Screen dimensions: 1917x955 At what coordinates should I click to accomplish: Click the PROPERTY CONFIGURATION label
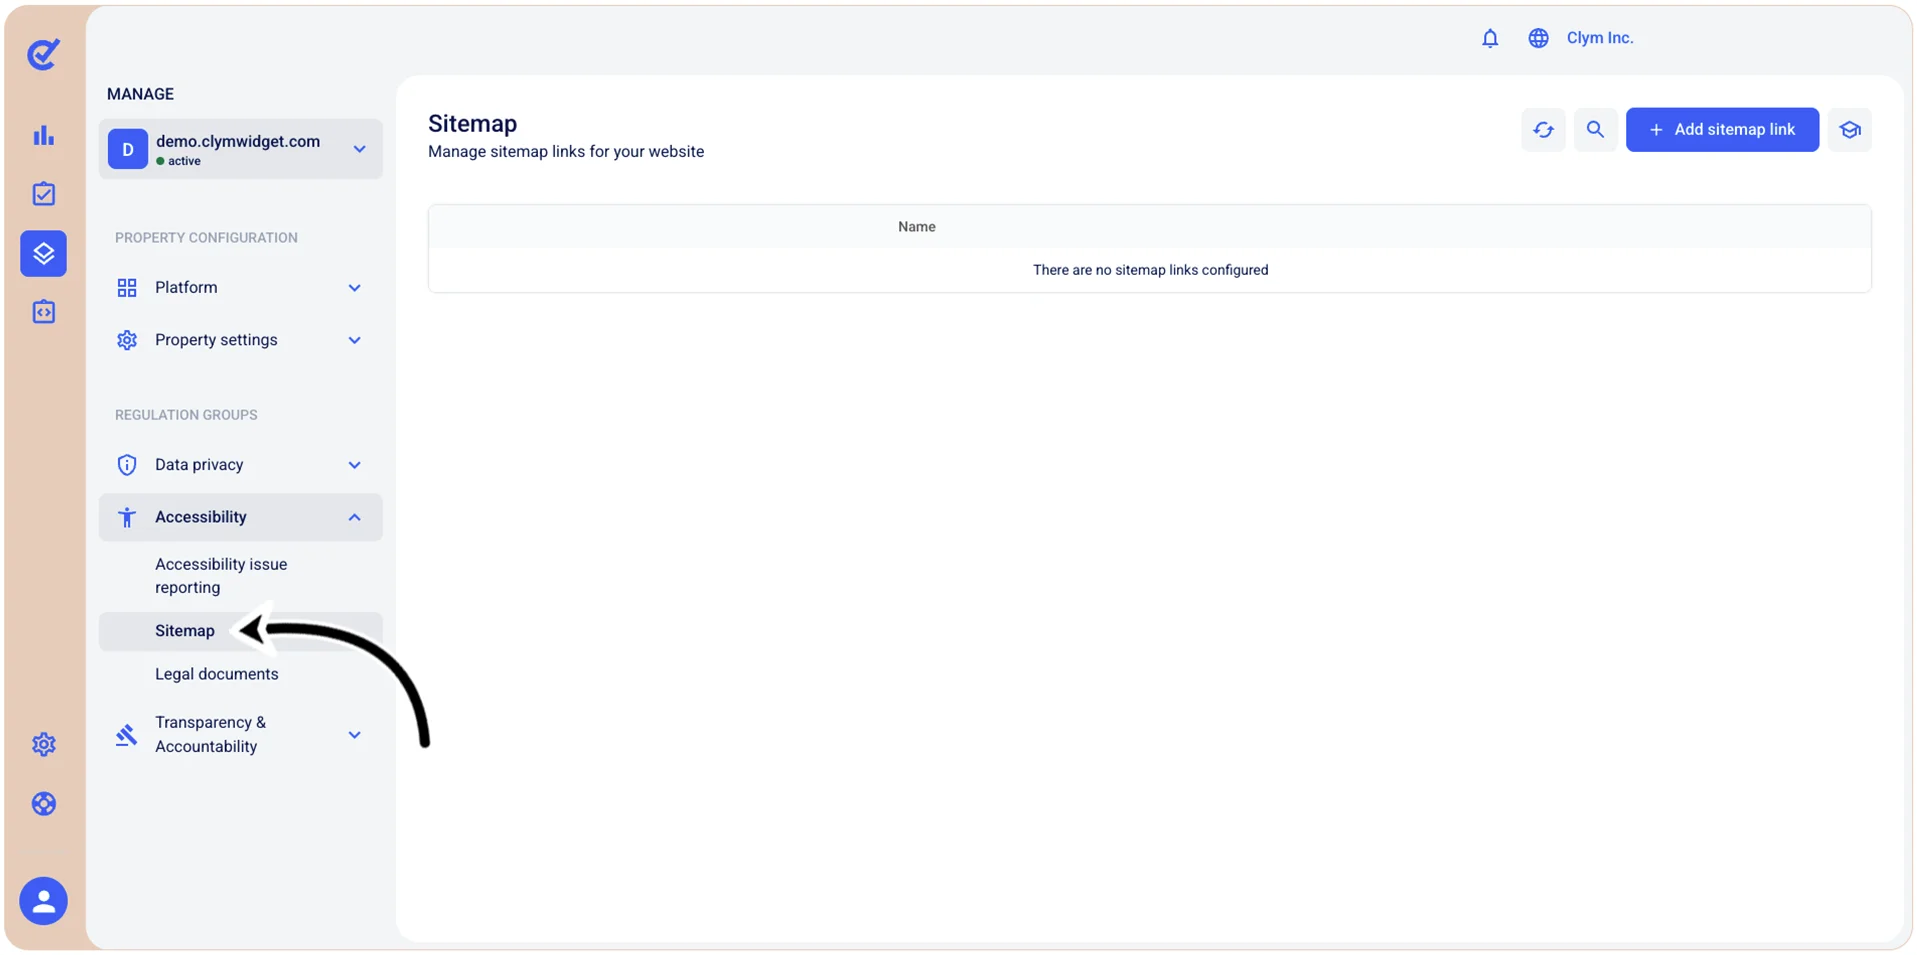(206, 238)
